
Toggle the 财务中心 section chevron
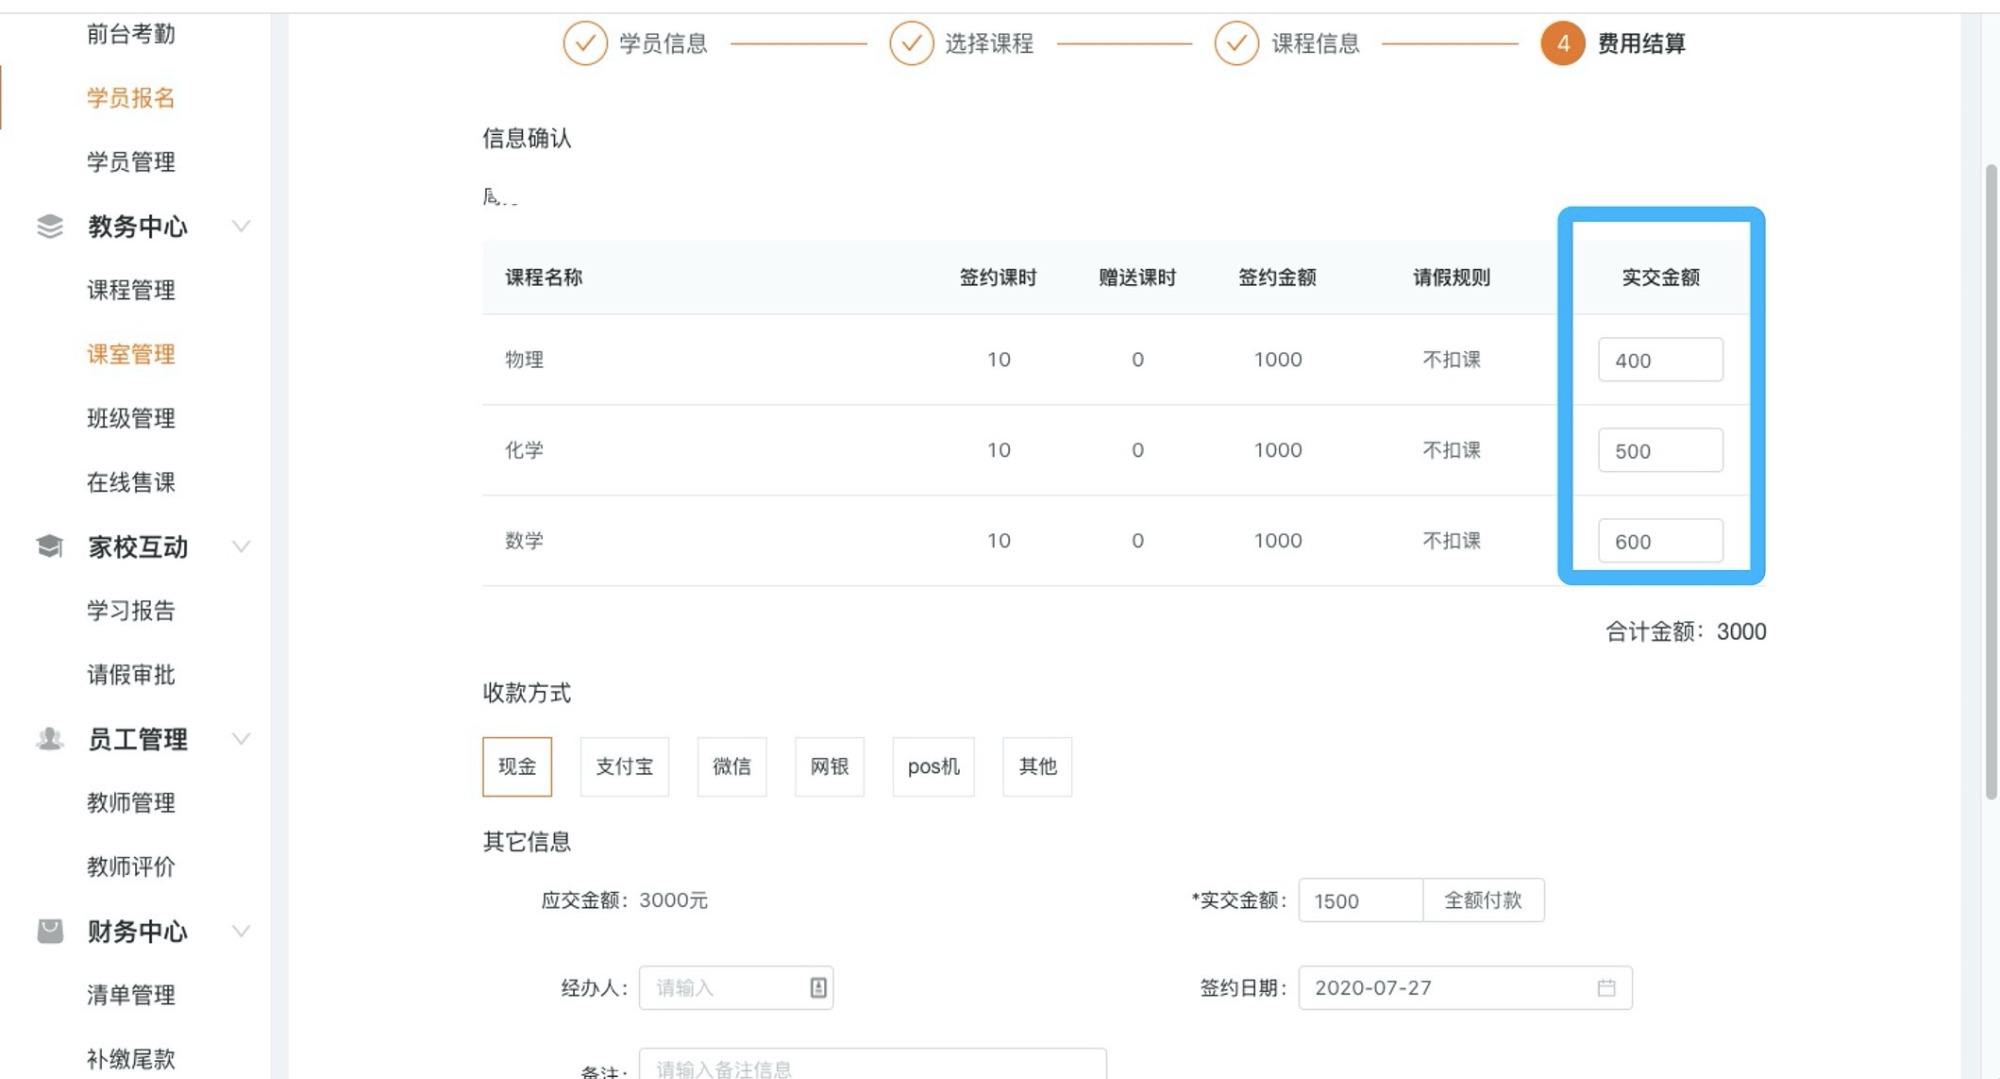241,931
